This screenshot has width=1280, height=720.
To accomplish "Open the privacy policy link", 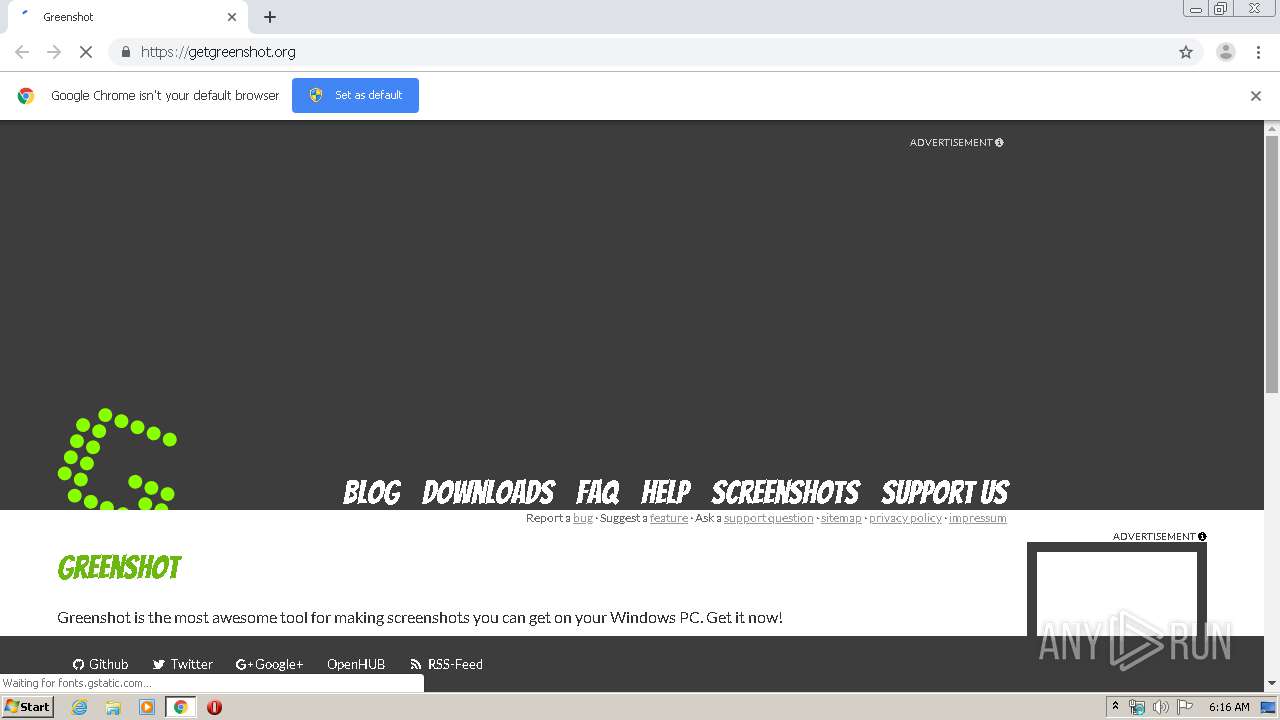I will (x=905, y=518).
